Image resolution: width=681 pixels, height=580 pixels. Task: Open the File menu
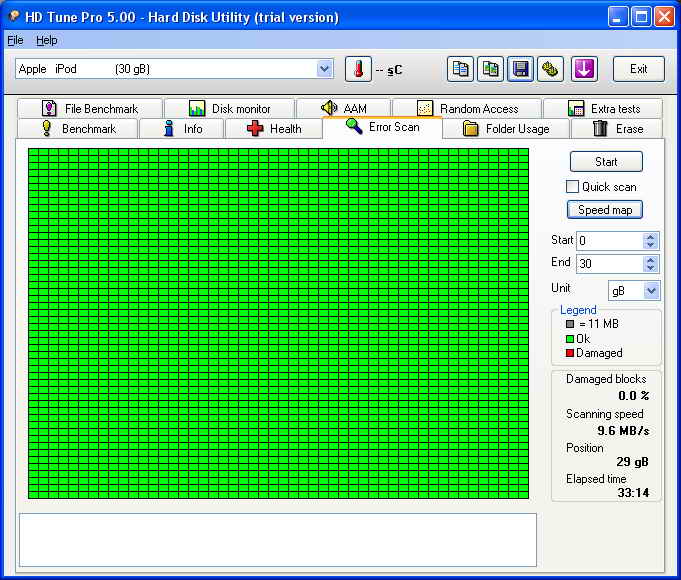[x=15, y=41]
